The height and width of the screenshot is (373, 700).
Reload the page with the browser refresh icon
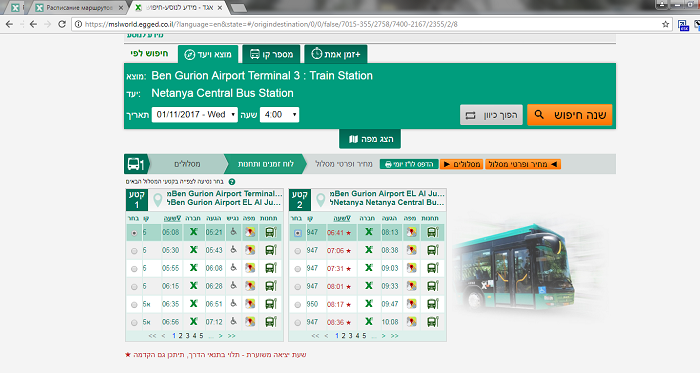click(x=62, y=24)
